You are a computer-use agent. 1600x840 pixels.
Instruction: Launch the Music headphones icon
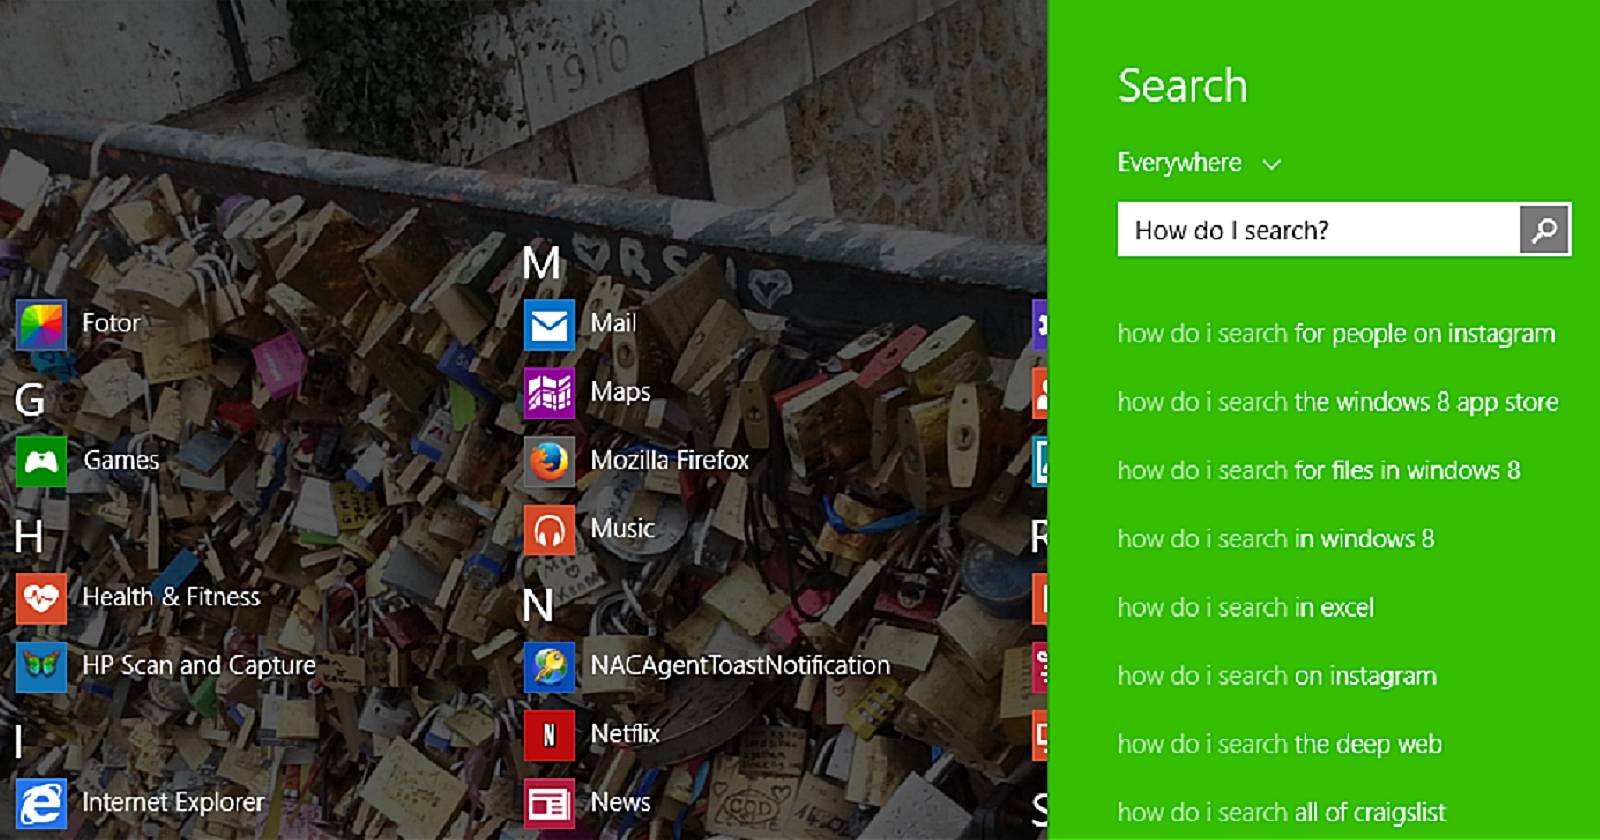pyautogui.click(x=549, y=530)
